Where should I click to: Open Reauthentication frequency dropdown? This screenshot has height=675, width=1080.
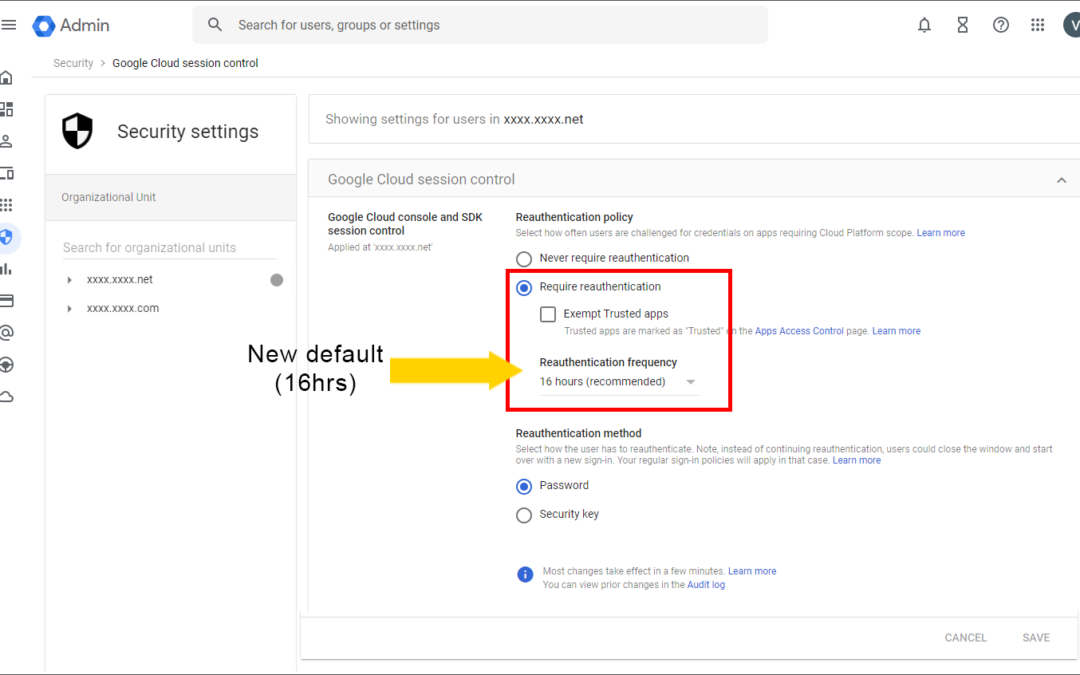tap(619, 382)
